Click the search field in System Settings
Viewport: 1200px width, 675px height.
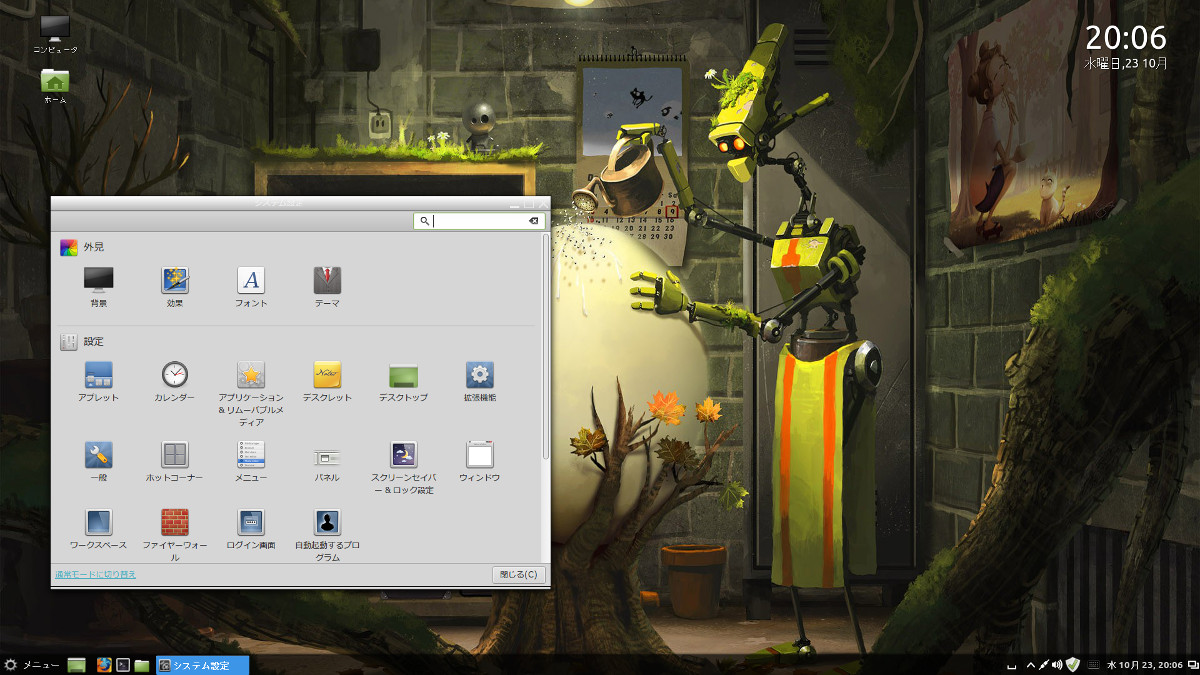coord(479,221)
